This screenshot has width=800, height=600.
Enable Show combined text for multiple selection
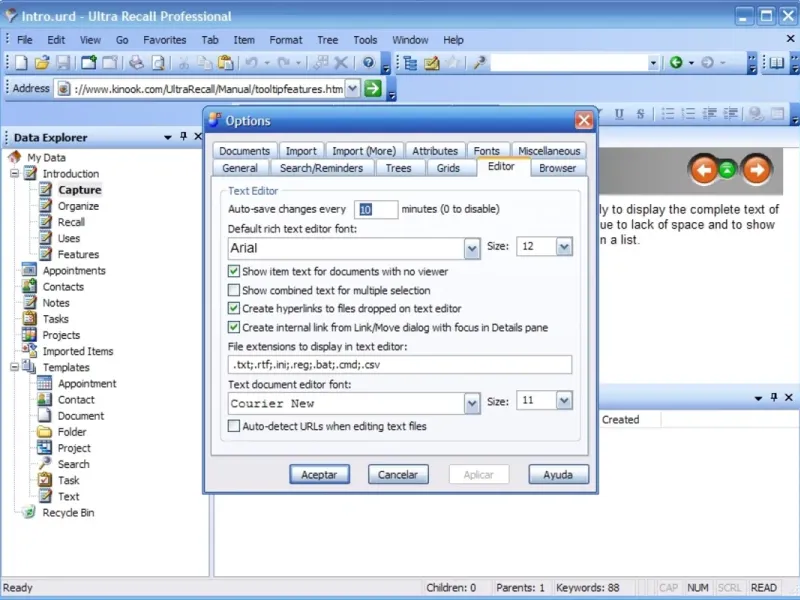click(234, 290)
